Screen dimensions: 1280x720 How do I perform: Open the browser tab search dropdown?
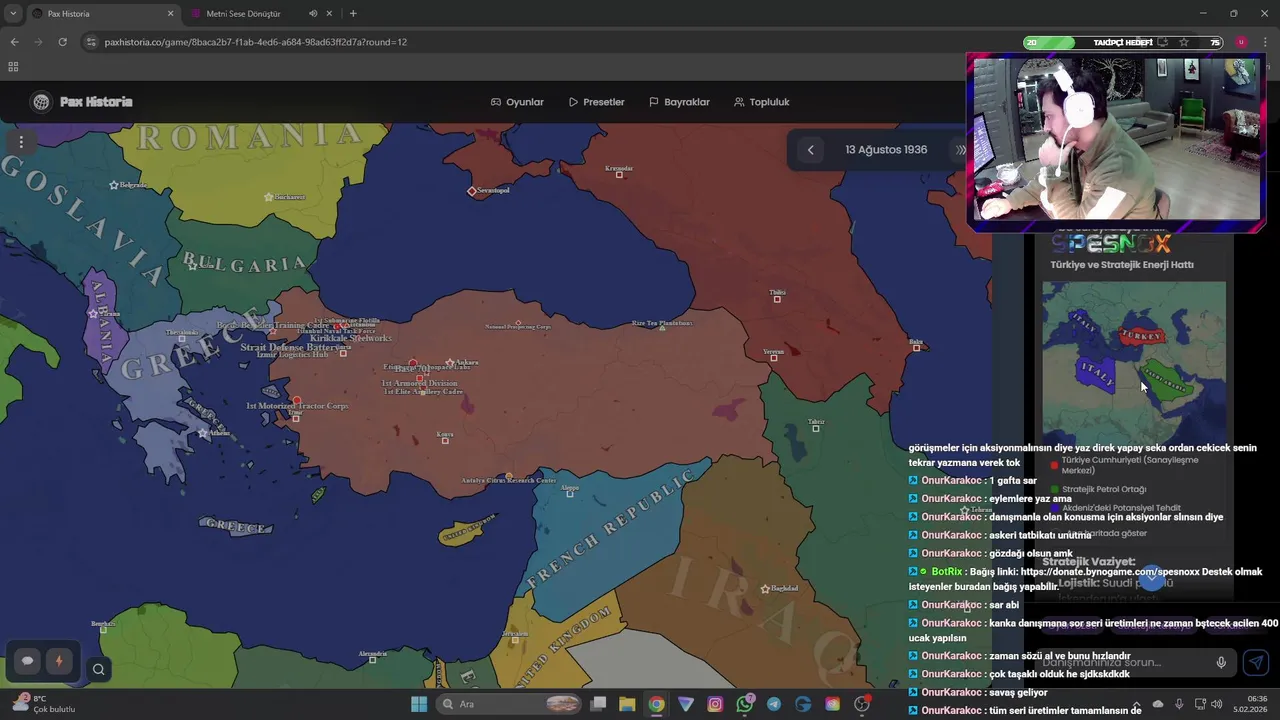[x=13, y=14]
